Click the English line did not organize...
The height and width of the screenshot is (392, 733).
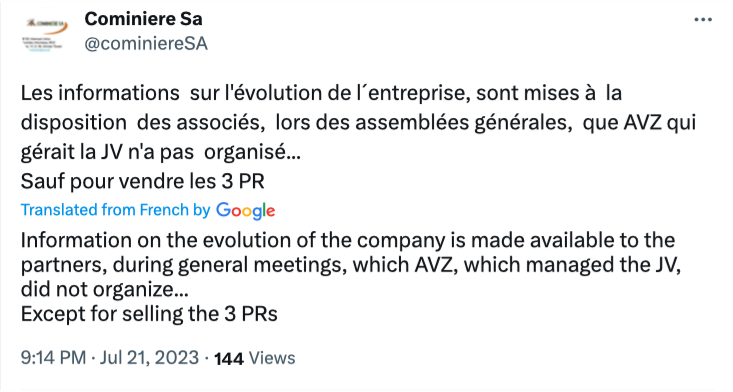[105, 289]
